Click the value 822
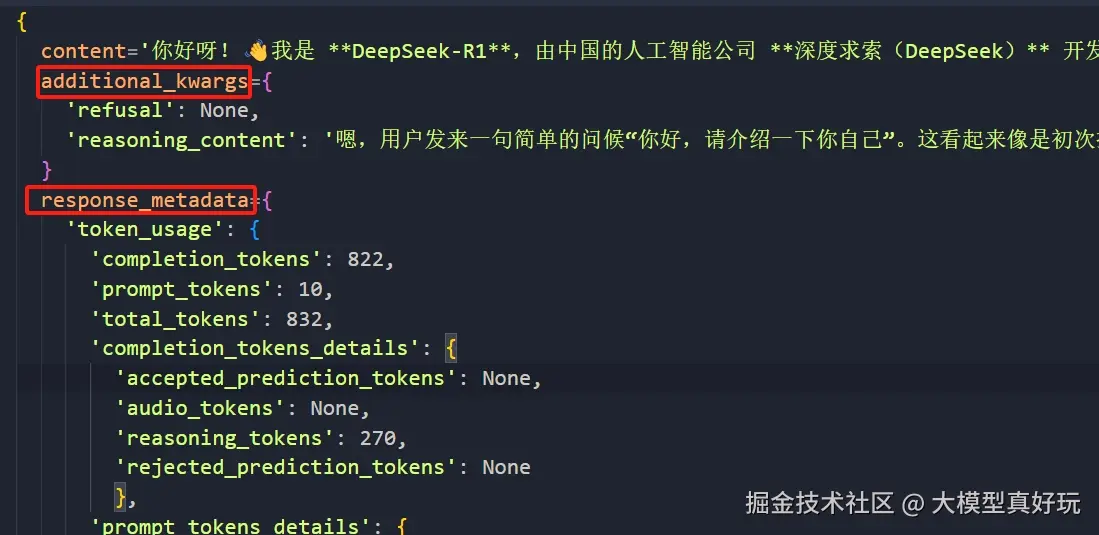The image size is (1099, 535). (x=366, y=260)
